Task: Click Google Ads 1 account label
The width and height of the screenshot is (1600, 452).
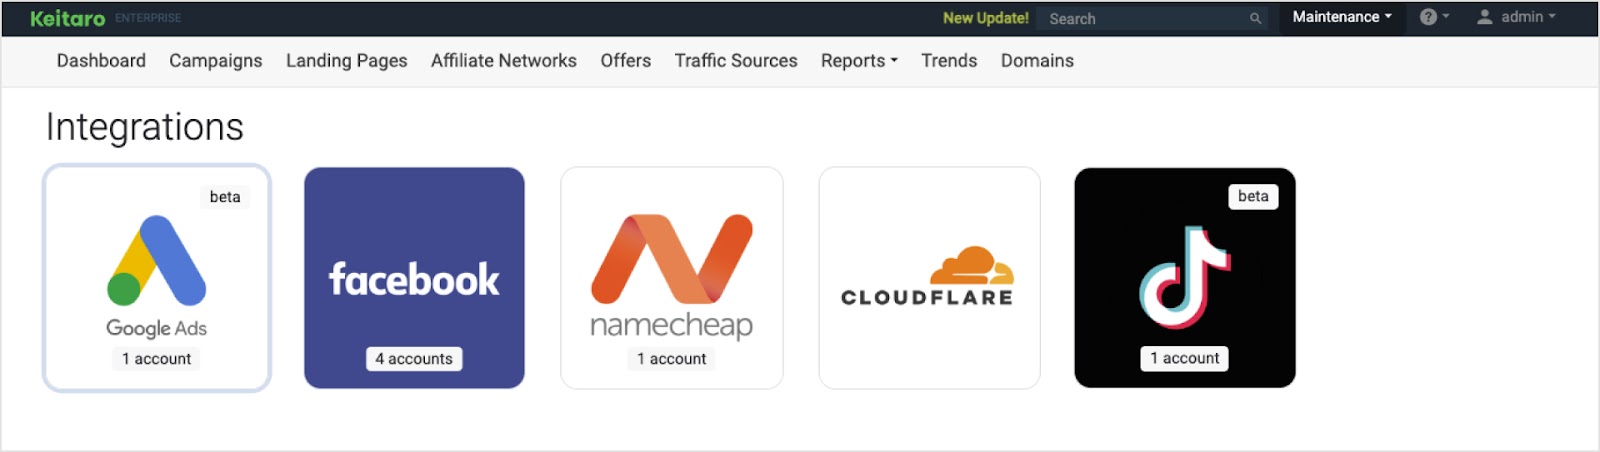Action: [x=157, y=359]
